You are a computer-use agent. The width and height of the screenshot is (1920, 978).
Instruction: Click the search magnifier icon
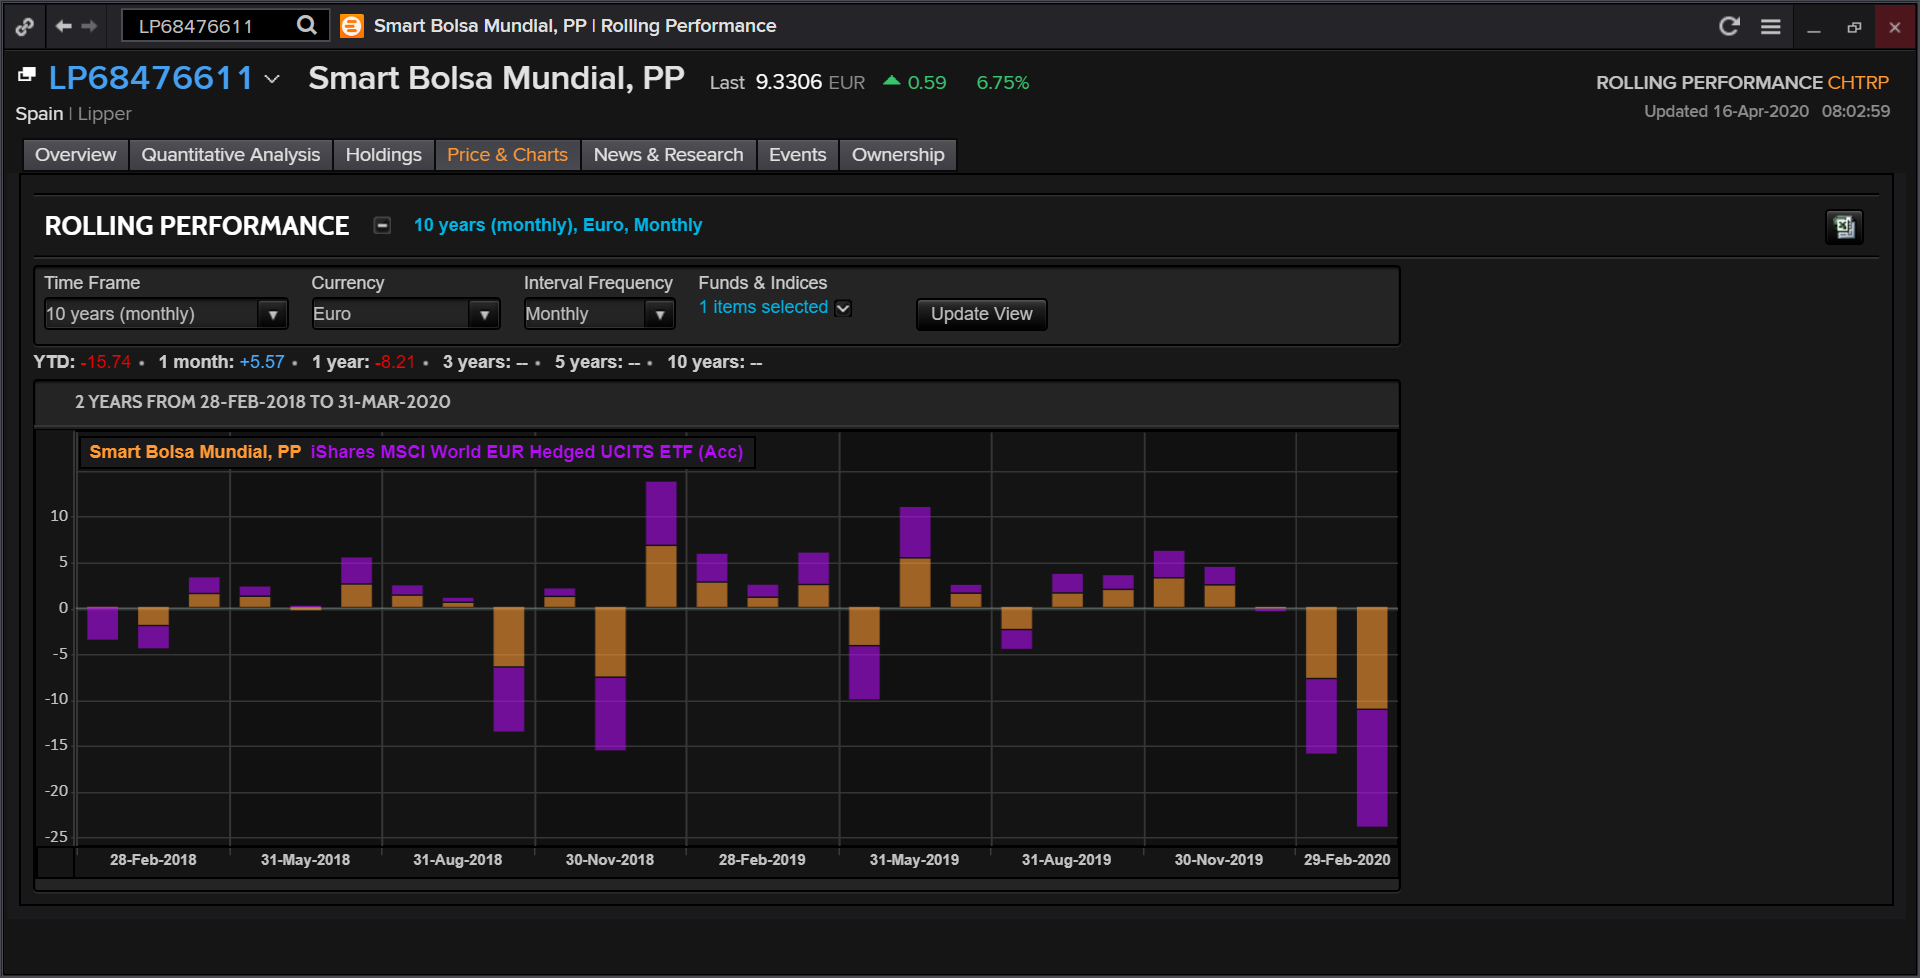tap(307, 25)
